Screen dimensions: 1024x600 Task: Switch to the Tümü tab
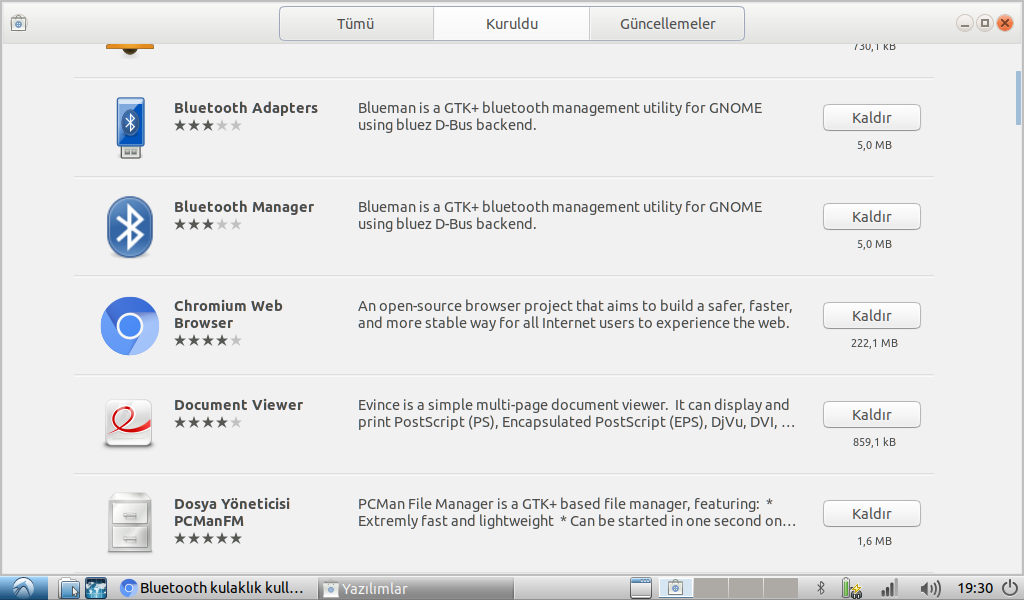click(356, 24)
